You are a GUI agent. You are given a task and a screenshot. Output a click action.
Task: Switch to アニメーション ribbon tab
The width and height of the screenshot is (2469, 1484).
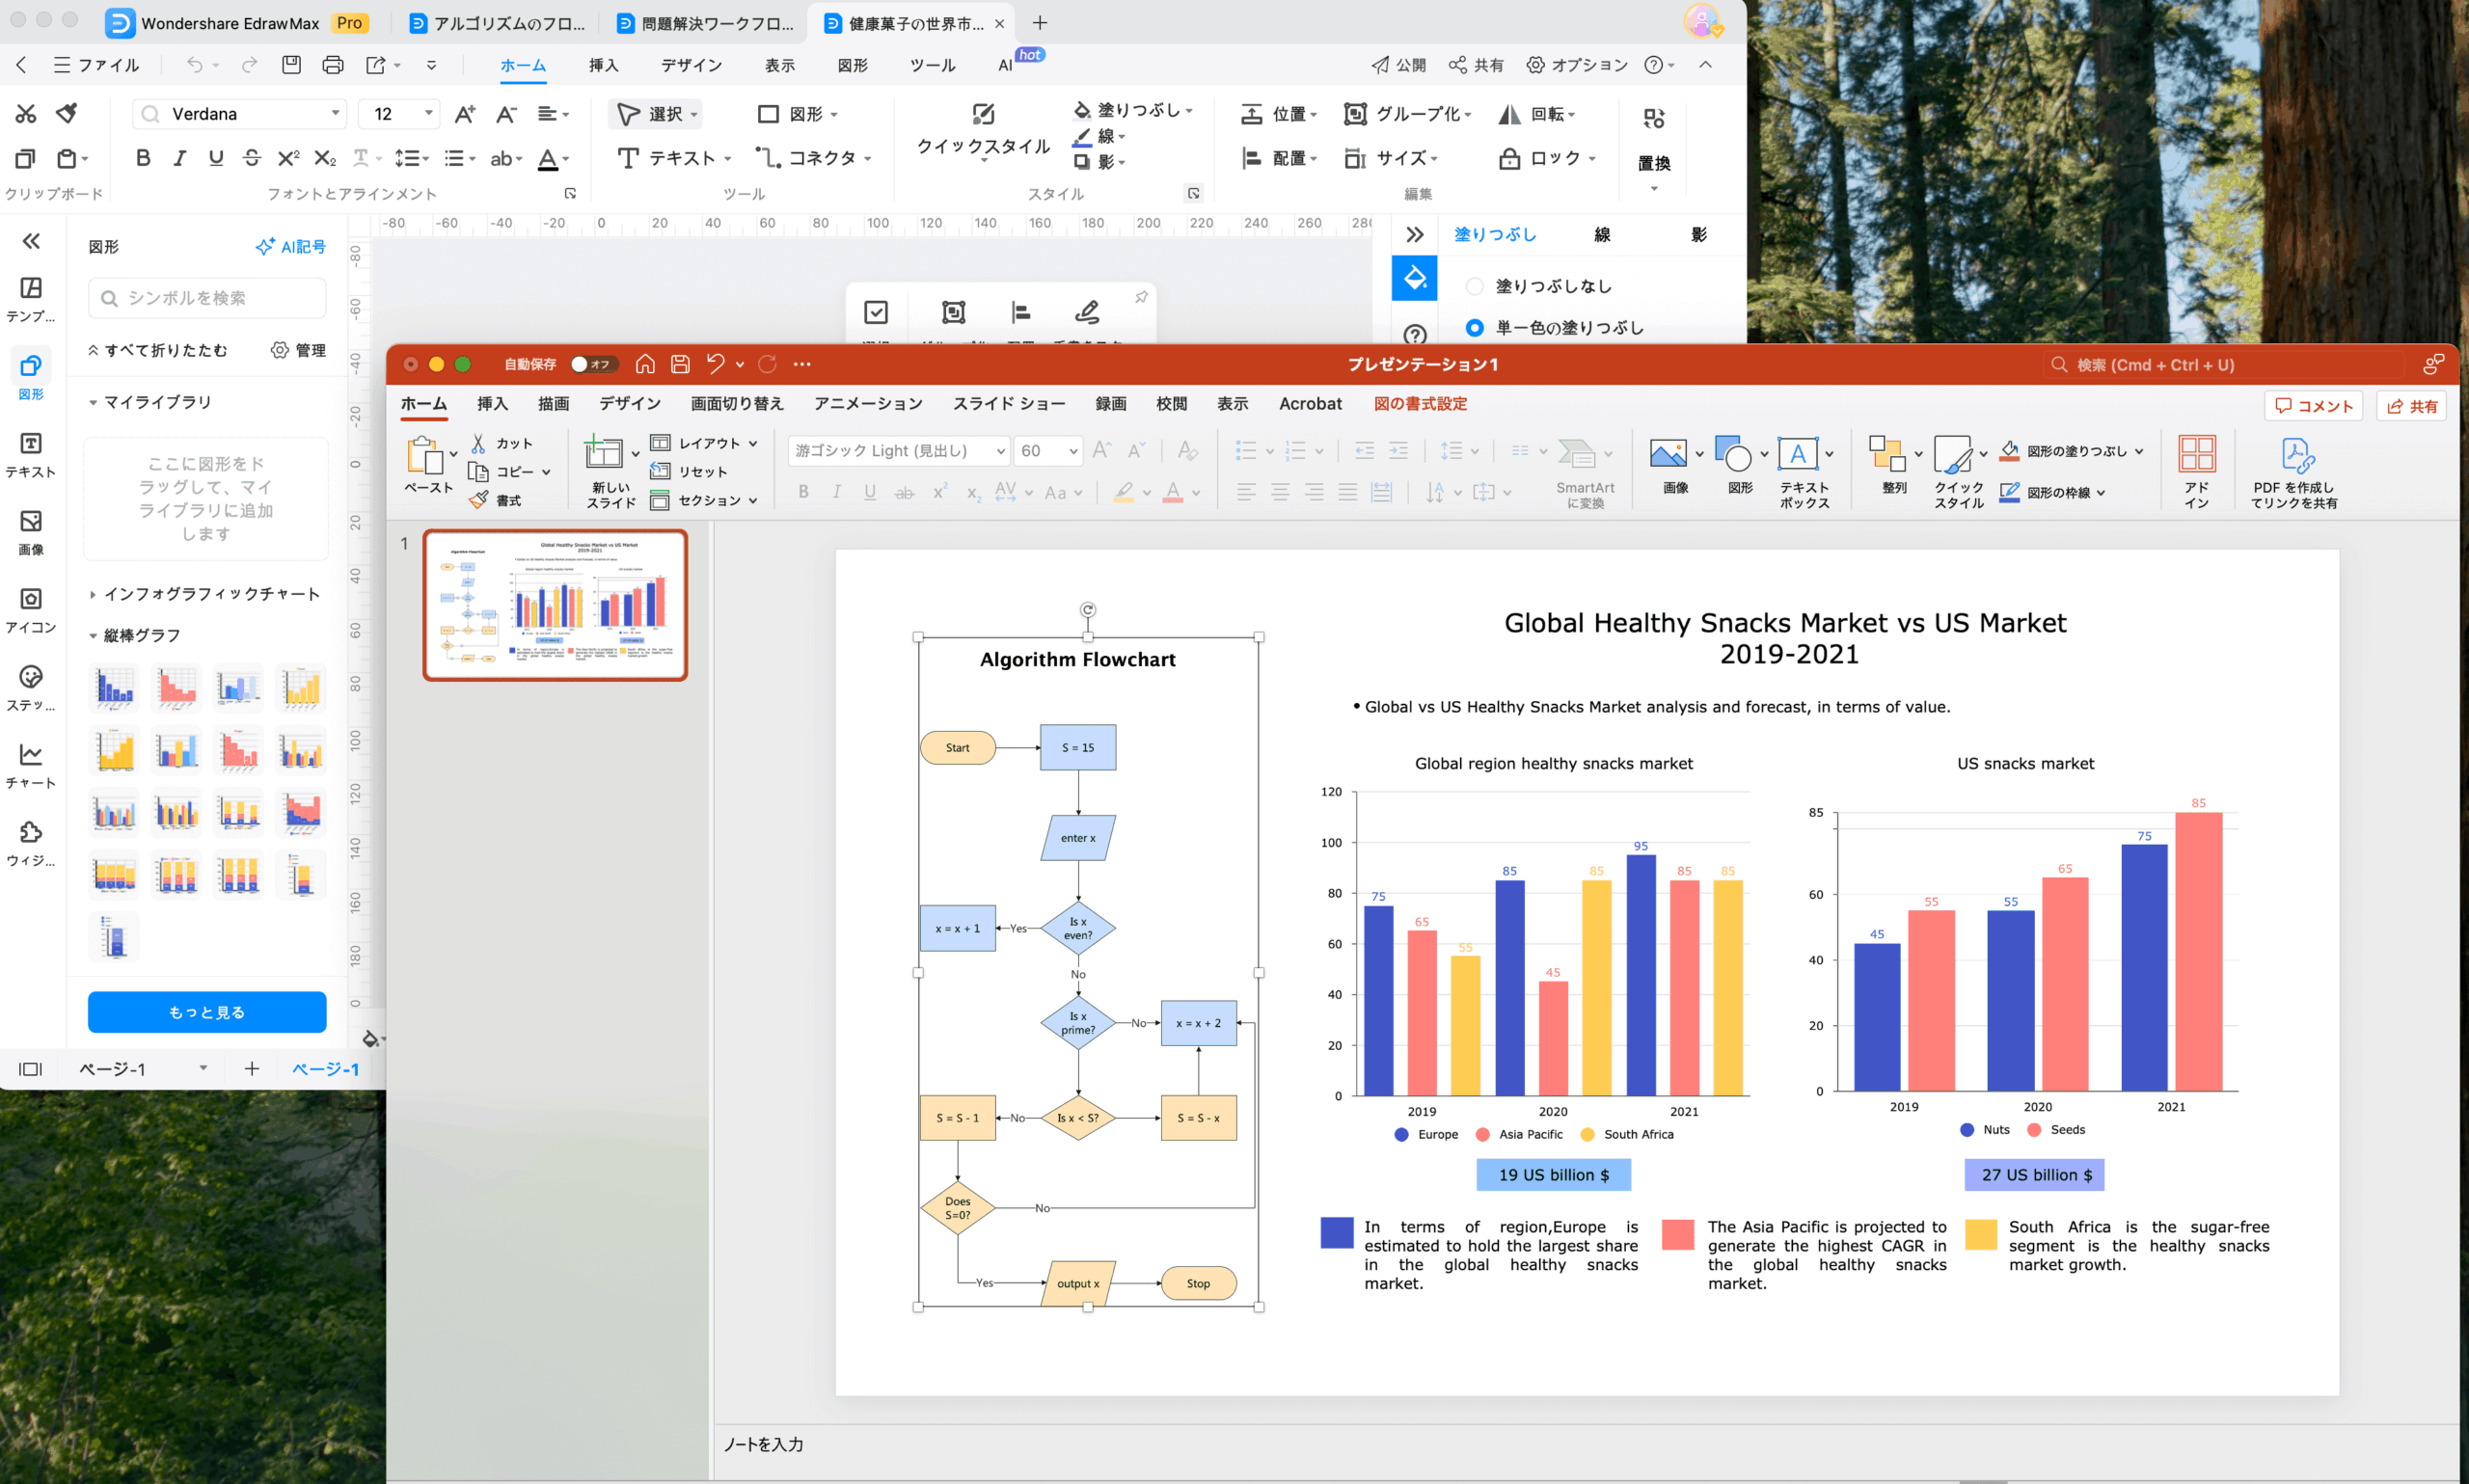pyautogui.click(x=867, y=404)
